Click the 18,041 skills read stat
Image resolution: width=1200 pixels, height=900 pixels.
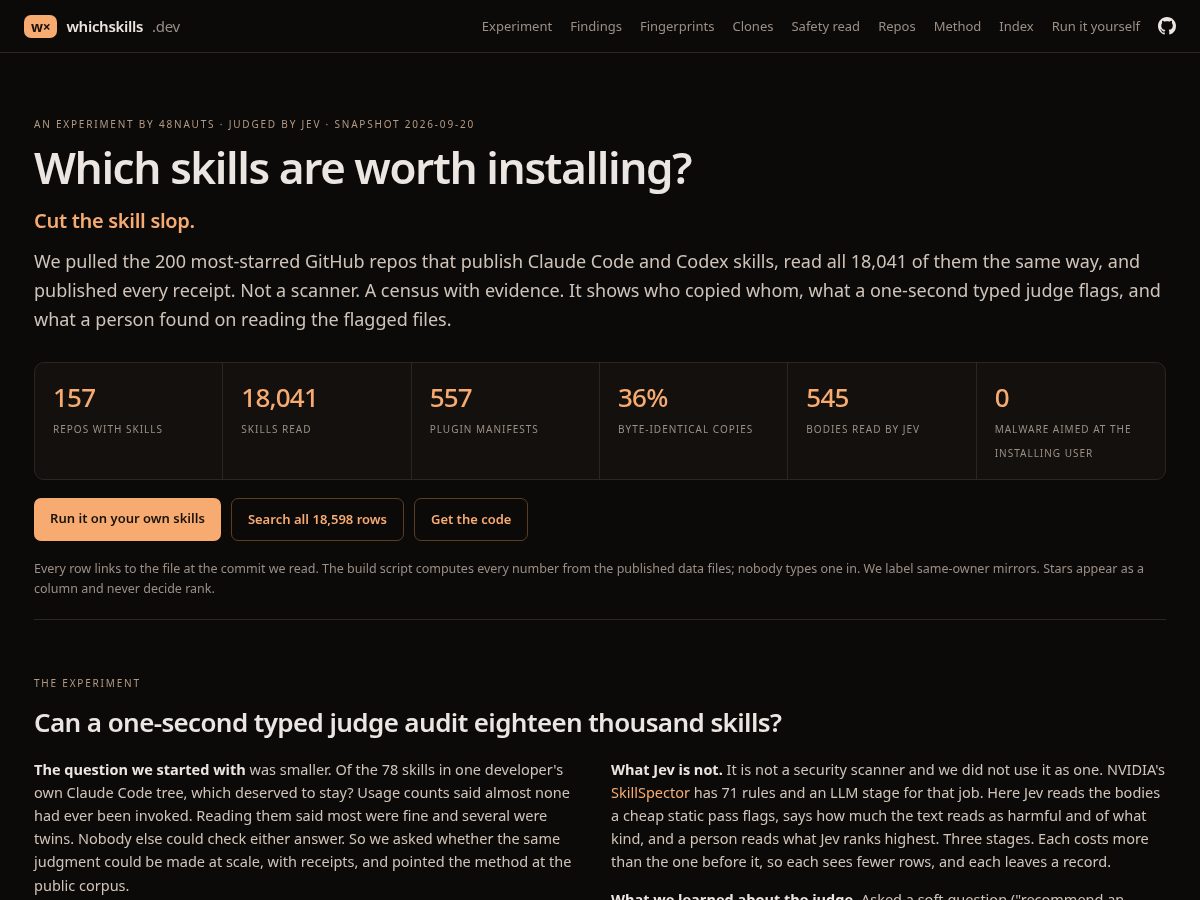click(317, 421)
